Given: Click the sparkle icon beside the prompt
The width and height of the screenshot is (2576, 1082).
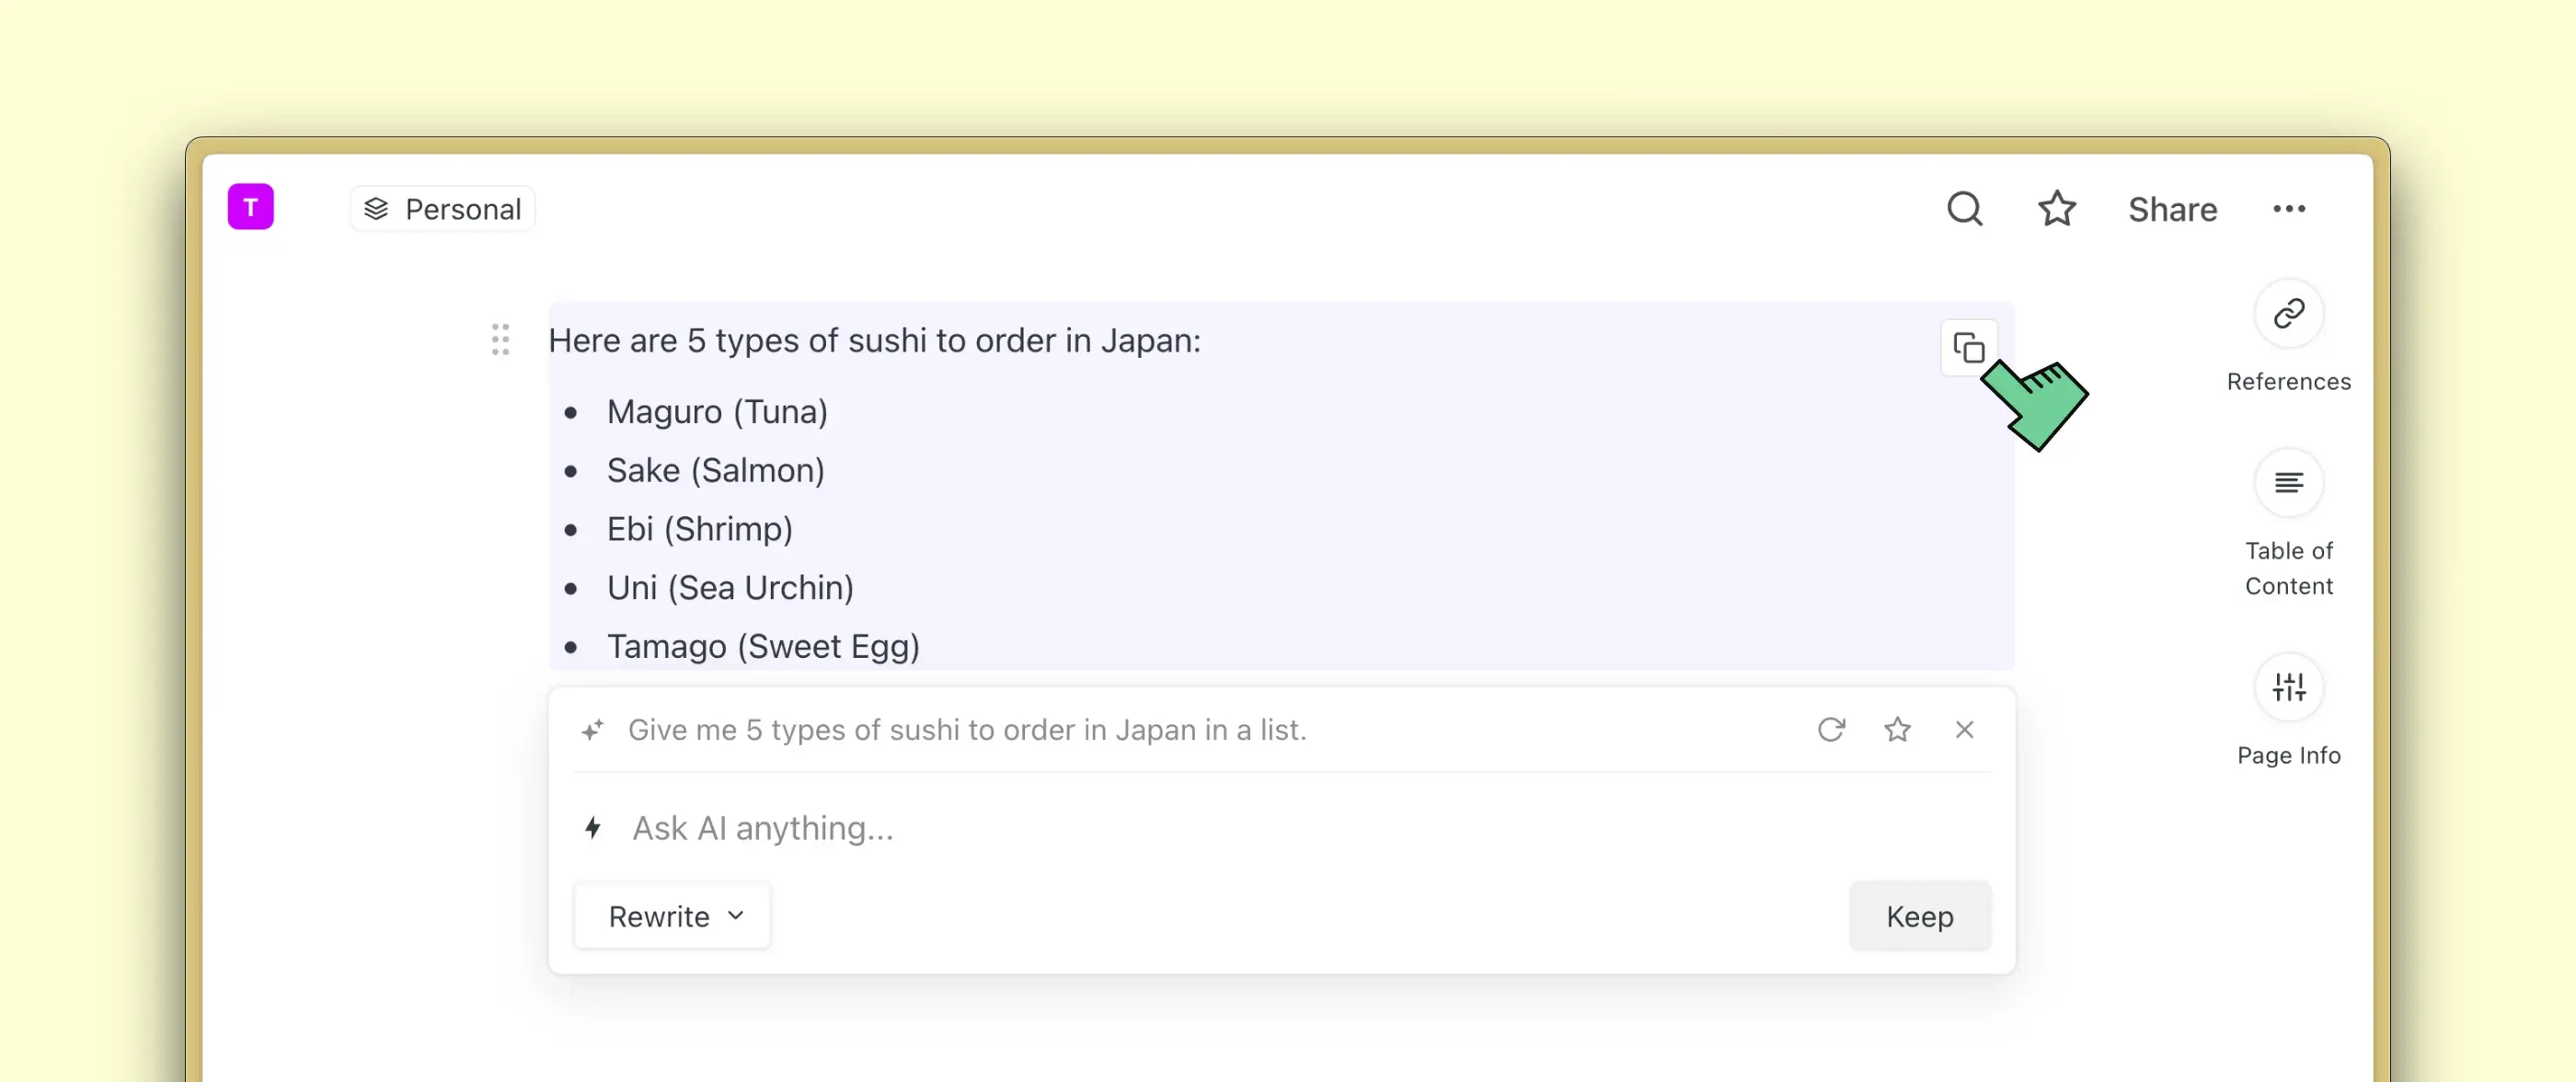Looking at the screenshot, I should (593, 730).
